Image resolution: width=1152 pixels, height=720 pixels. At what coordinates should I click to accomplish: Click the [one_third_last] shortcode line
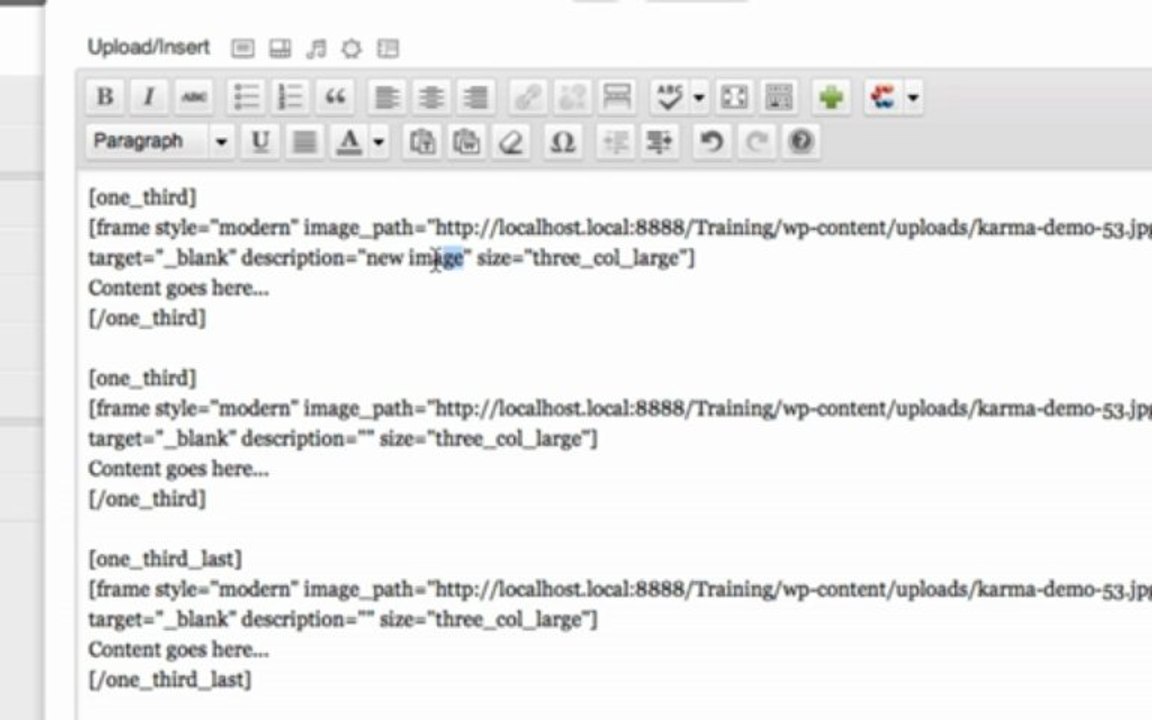[x=165, y=559]
